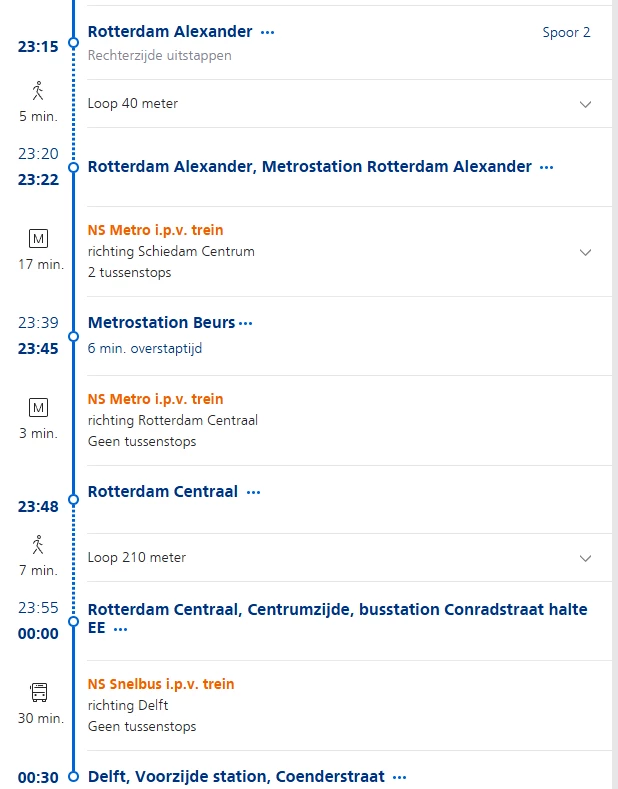Click the Metrostation Beurs stop name
Screen dimensions: 618x789
[162, 322]
